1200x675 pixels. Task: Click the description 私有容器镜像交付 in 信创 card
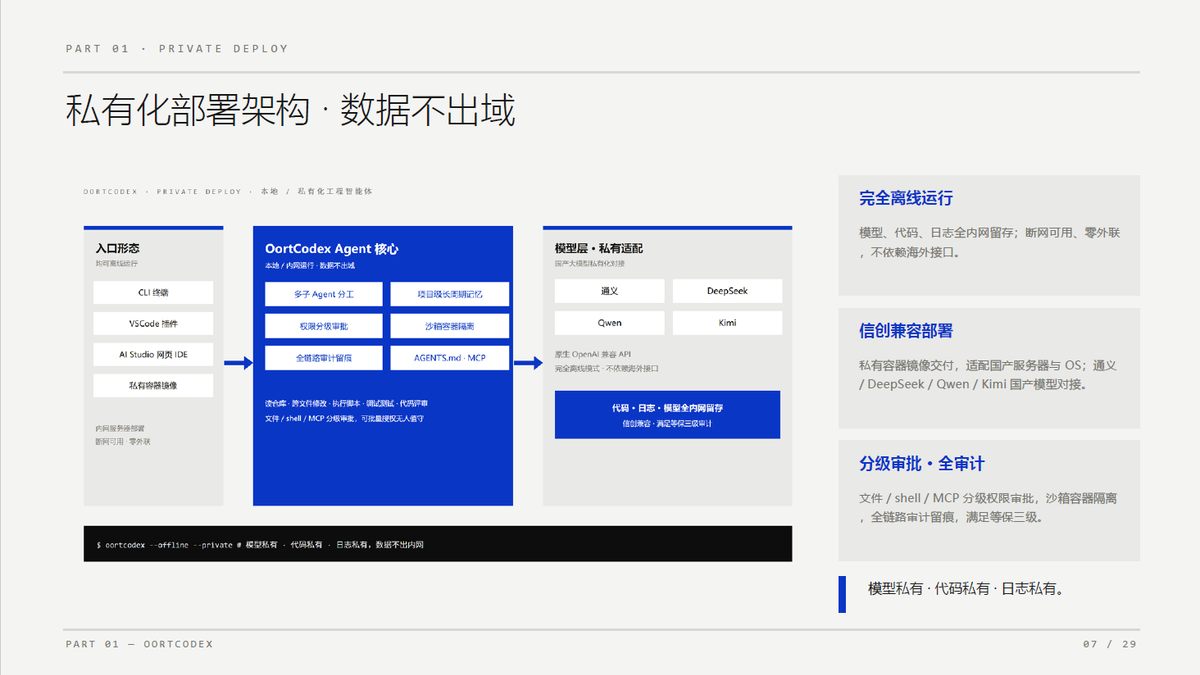pos(987,375)
